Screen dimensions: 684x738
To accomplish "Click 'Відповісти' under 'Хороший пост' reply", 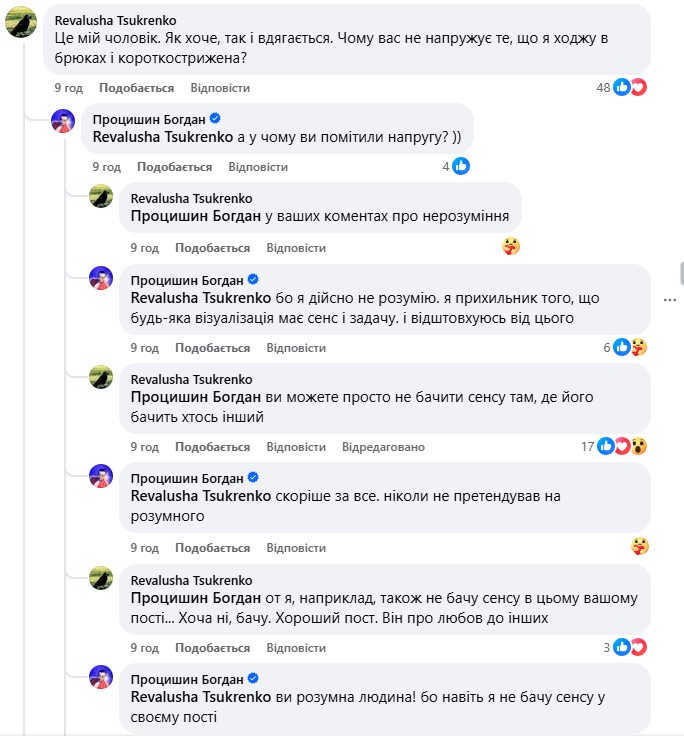I will [296, 648].
